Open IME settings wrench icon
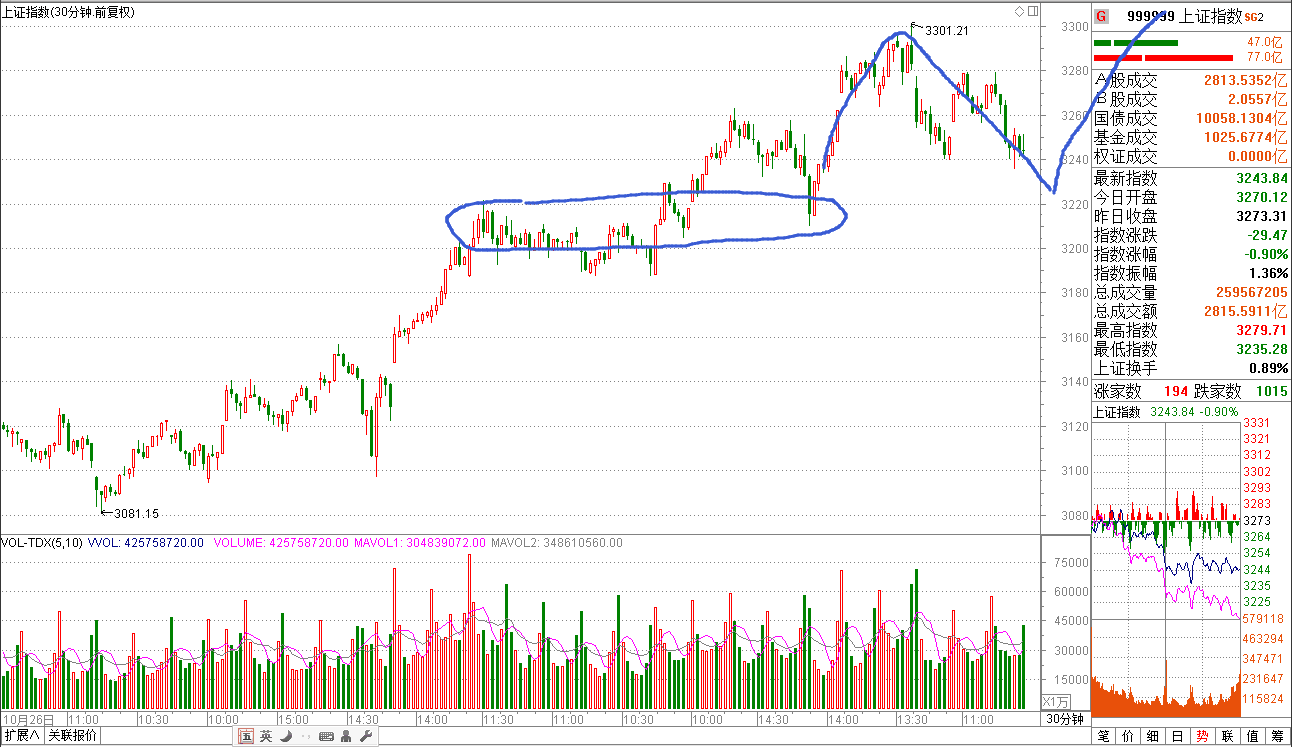 365,737
